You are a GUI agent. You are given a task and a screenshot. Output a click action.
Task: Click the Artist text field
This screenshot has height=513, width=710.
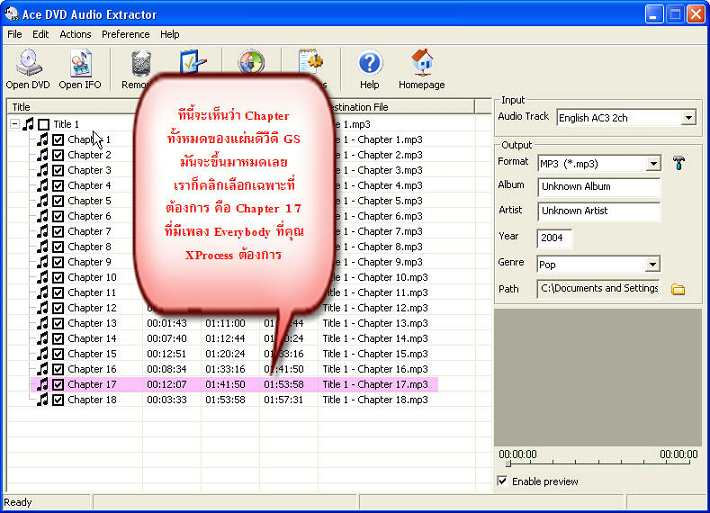(x=599, y=211)
